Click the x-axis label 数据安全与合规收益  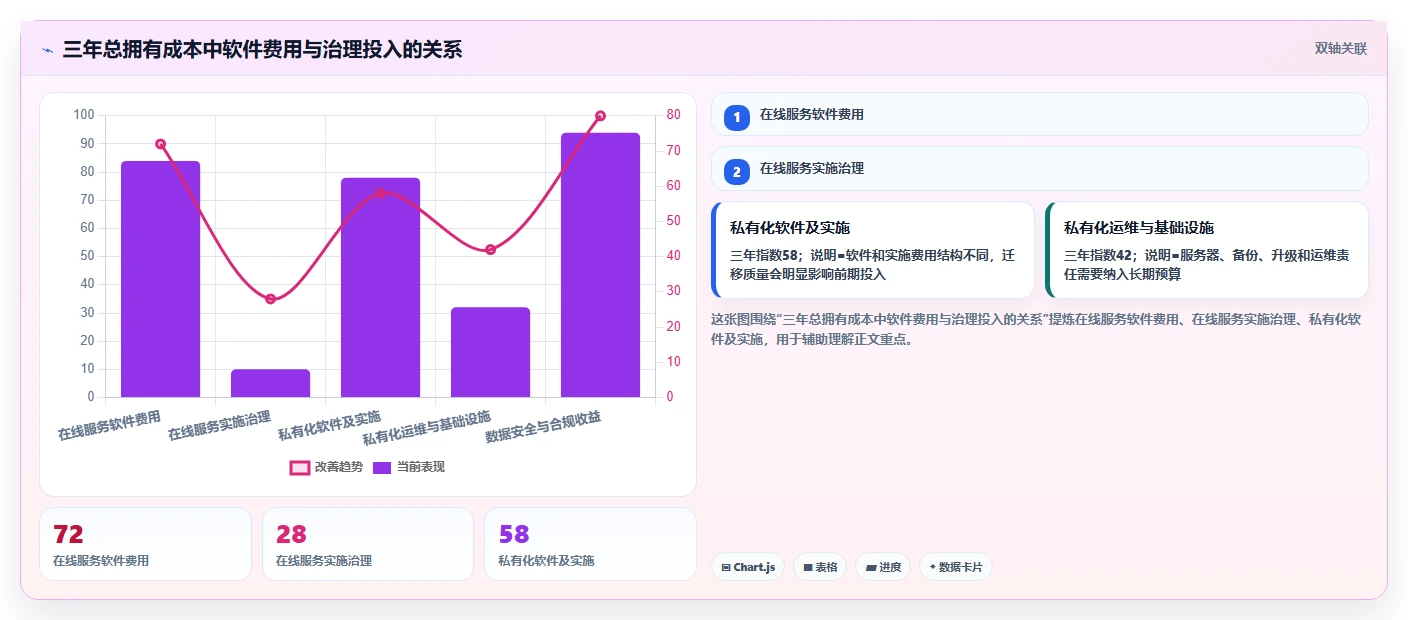point(543,427)
